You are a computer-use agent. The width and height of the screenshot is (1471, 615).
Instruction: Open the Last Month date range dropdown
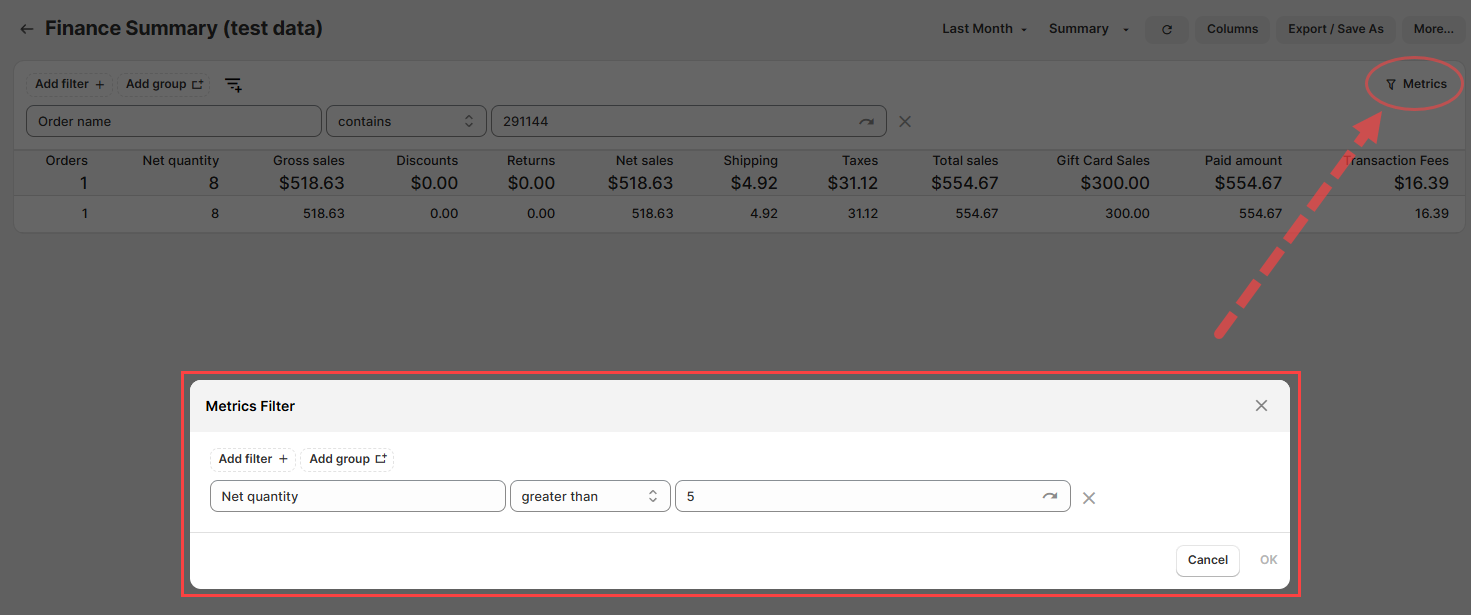984,29
